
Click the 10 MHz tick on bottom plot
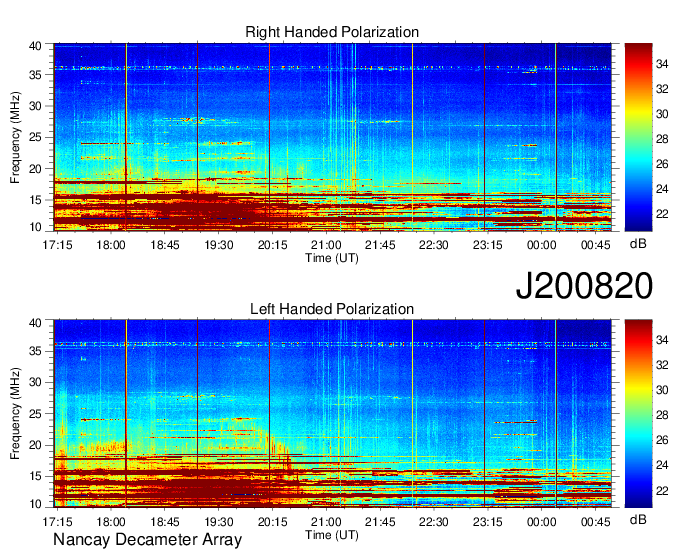point(36,503)
